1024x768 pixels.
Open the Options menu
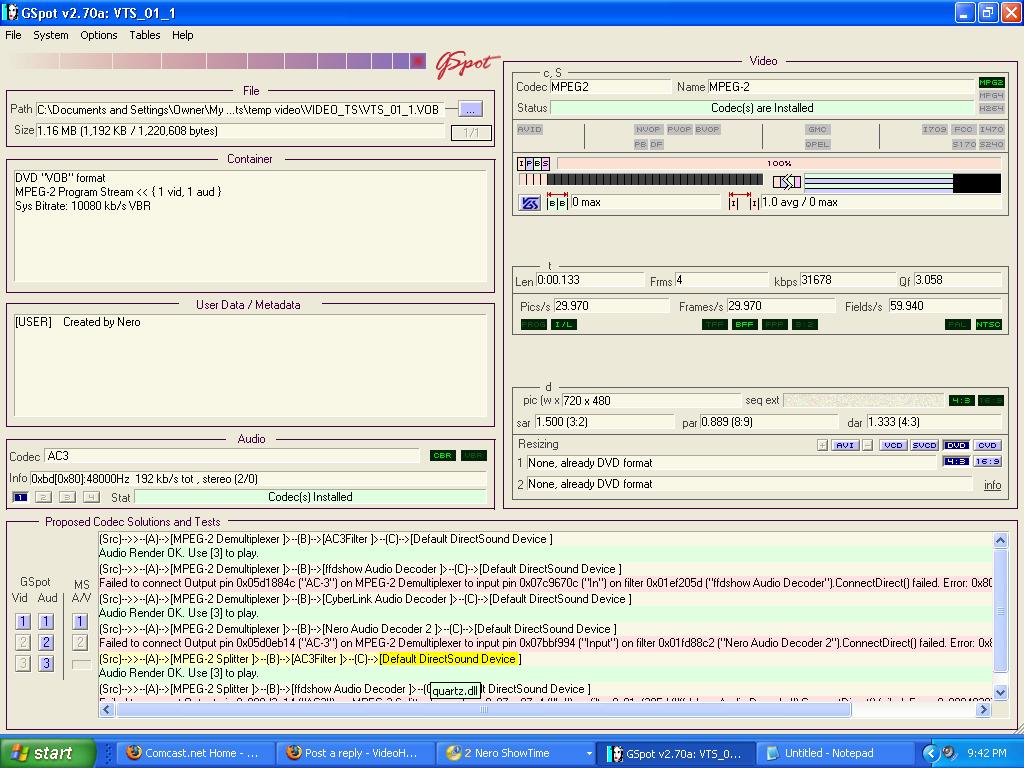pyautogui.click(x=99, y=35)
